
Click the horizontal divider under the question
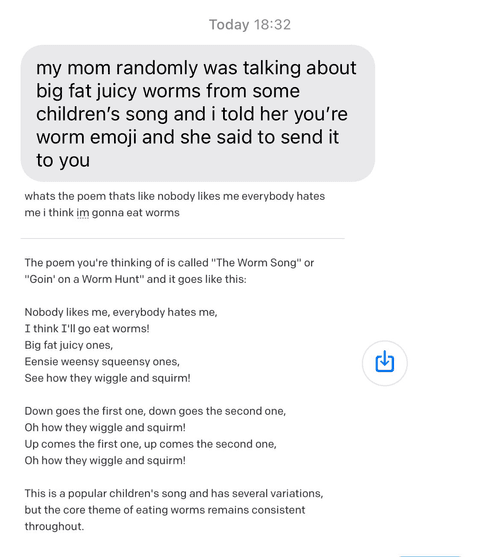(x=183, y=238)
